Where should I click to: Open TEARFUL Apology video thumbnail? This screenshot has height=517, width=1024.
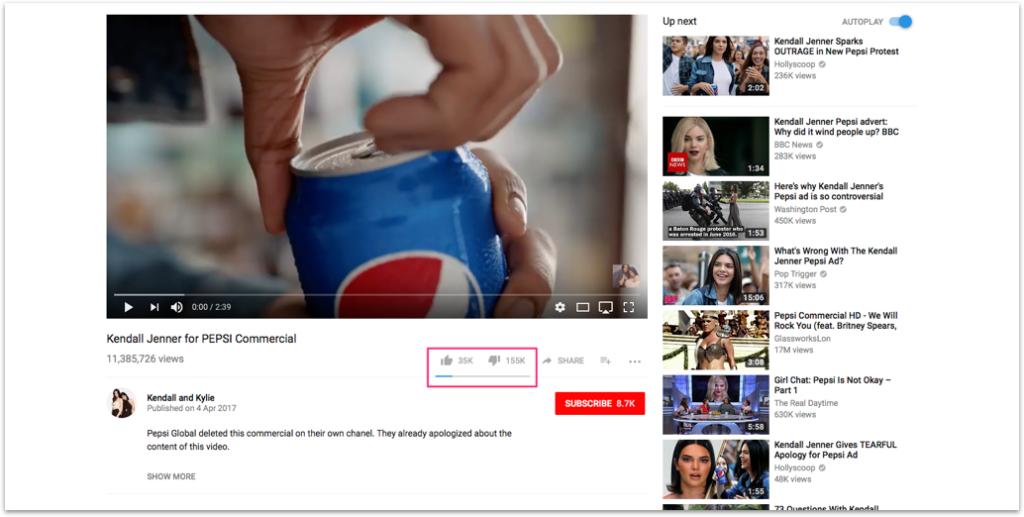coord(716,469)
